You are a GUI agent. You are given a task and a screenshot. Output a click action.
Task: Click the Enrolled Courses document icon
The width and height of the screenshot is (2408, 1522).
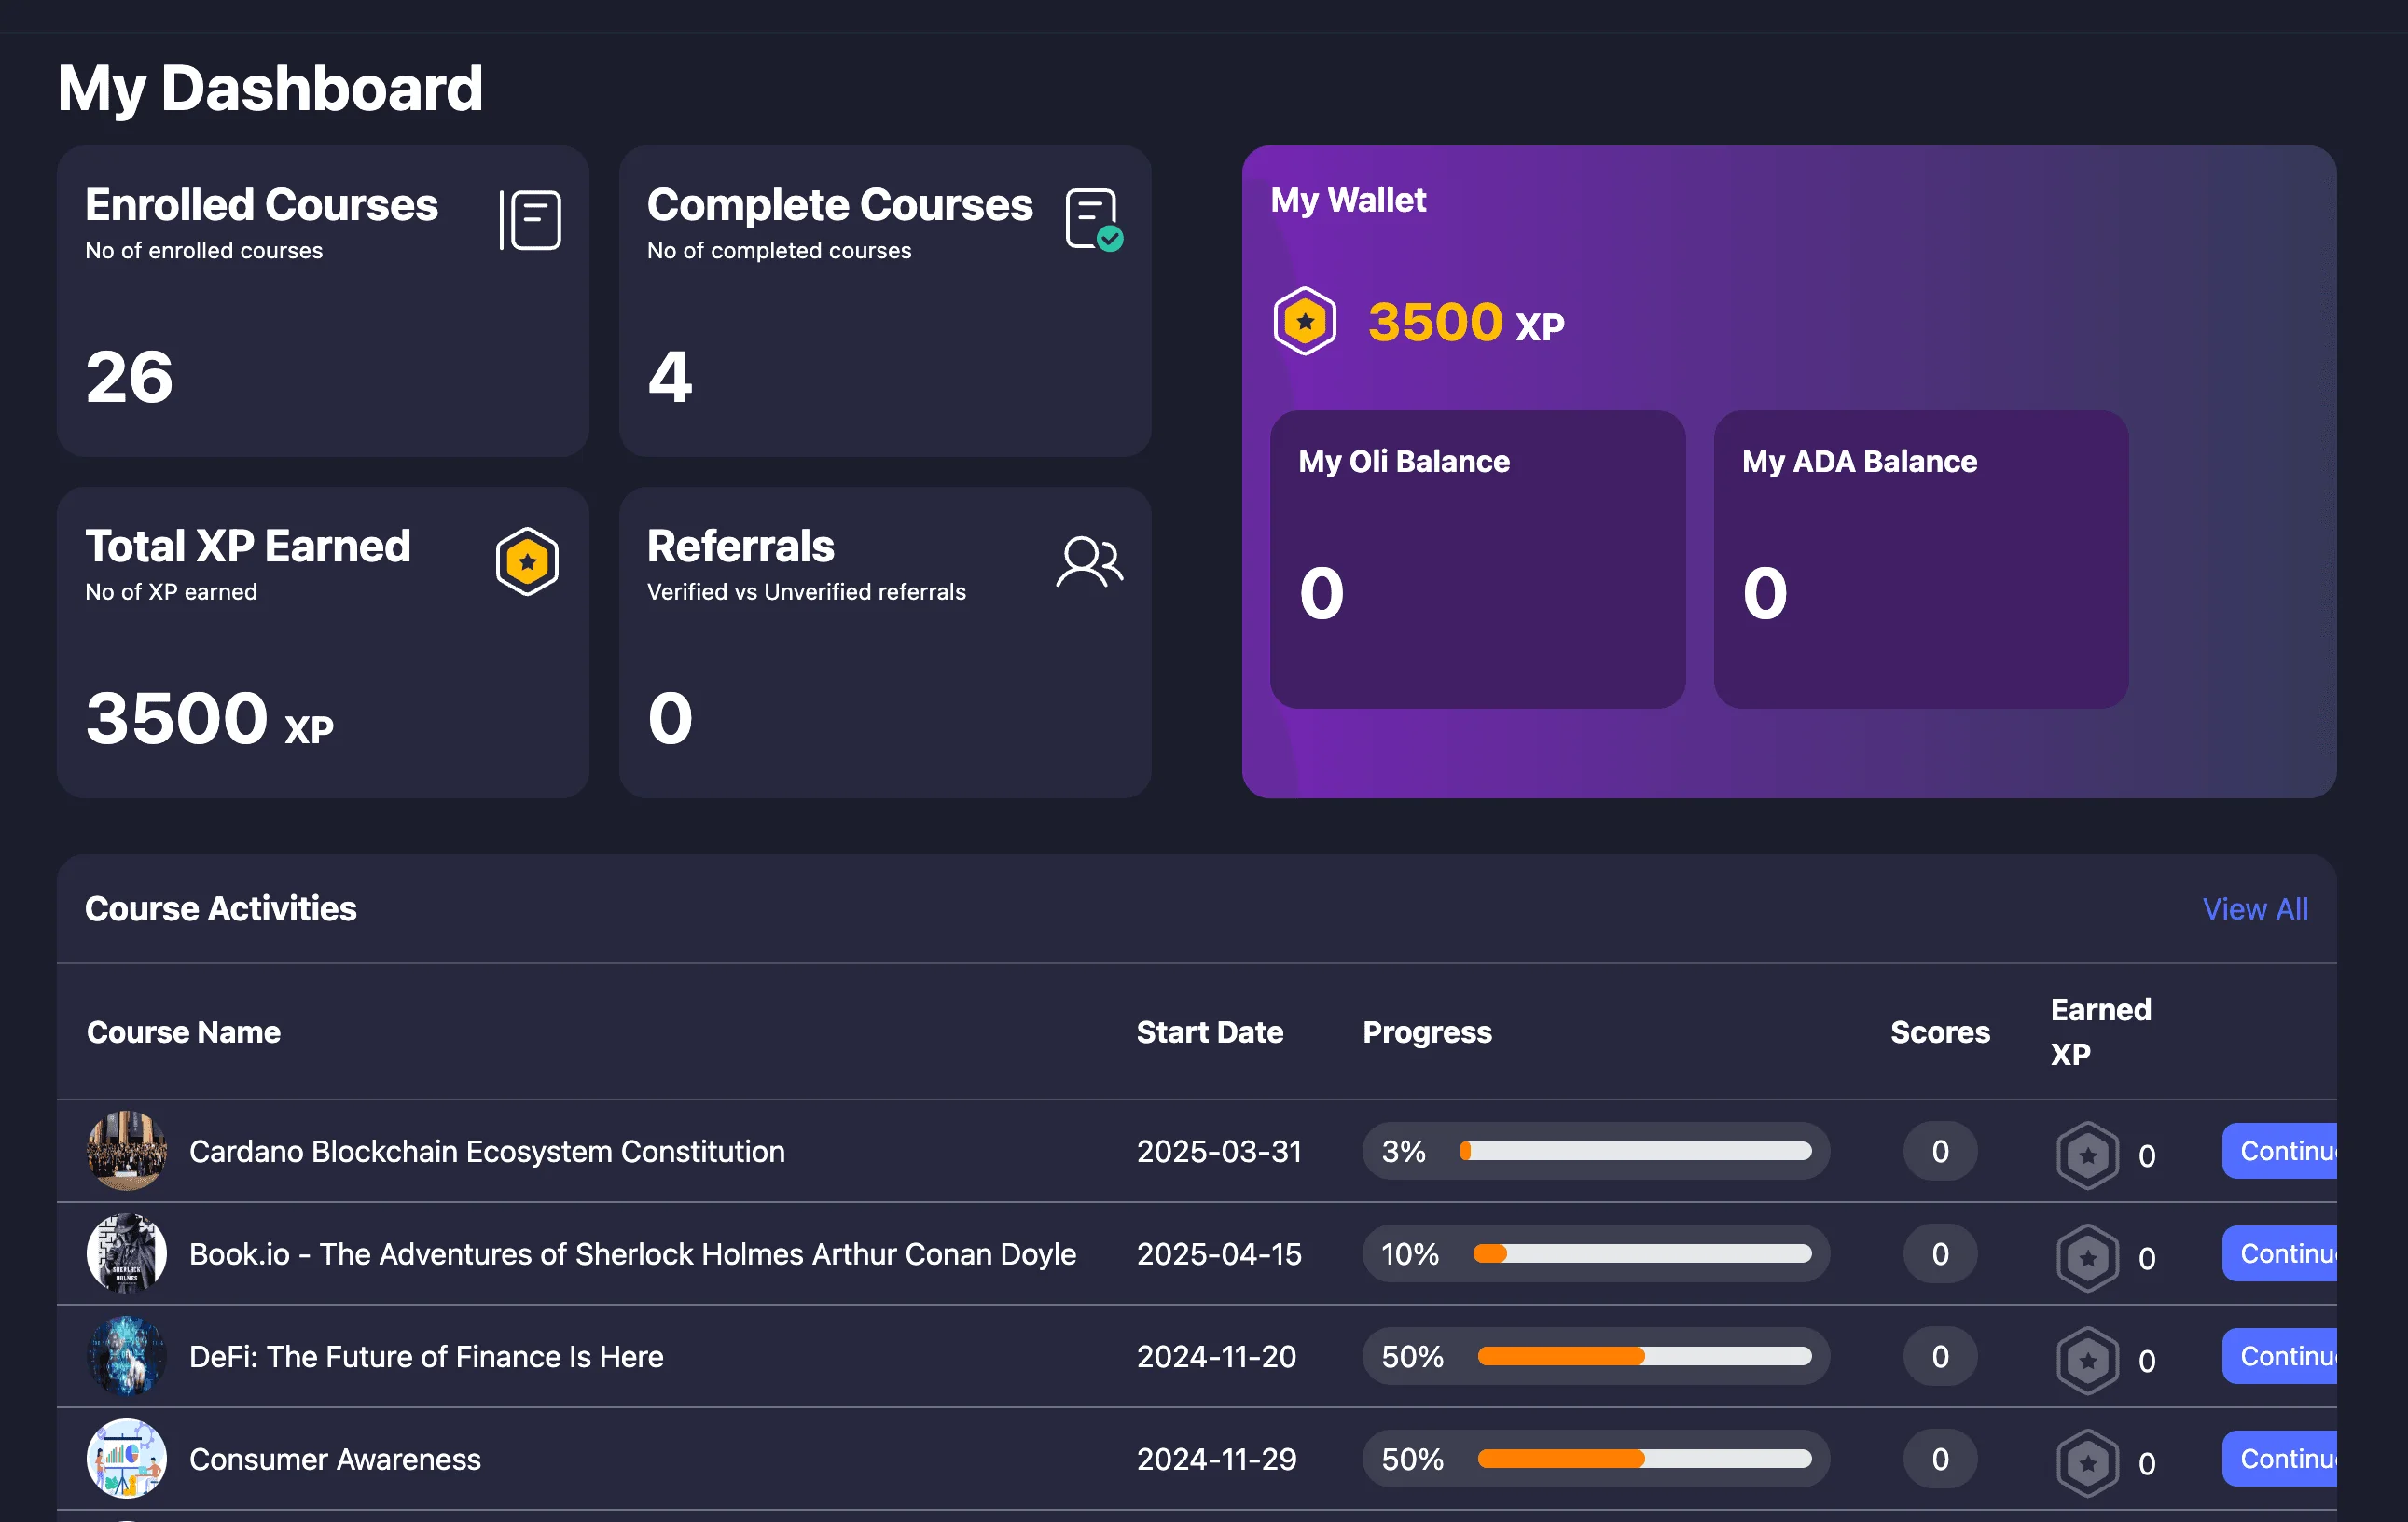tap(530, 220)
